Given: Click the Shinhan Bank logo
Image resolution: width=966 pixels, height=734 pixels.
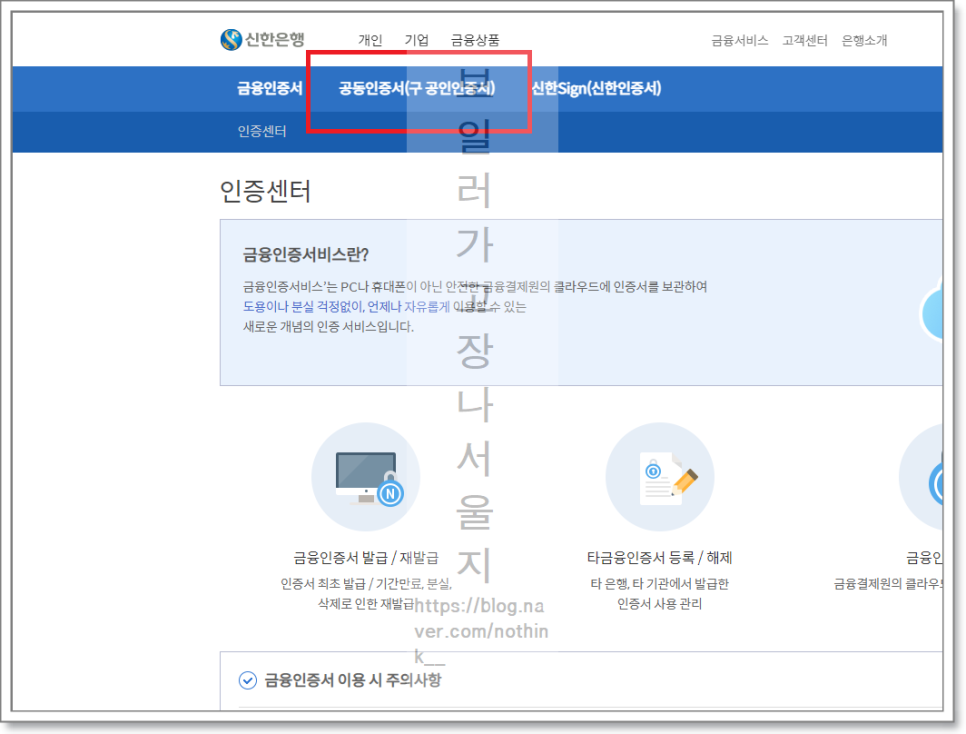Looking at the screenshot, I should [x=262, y=39].
